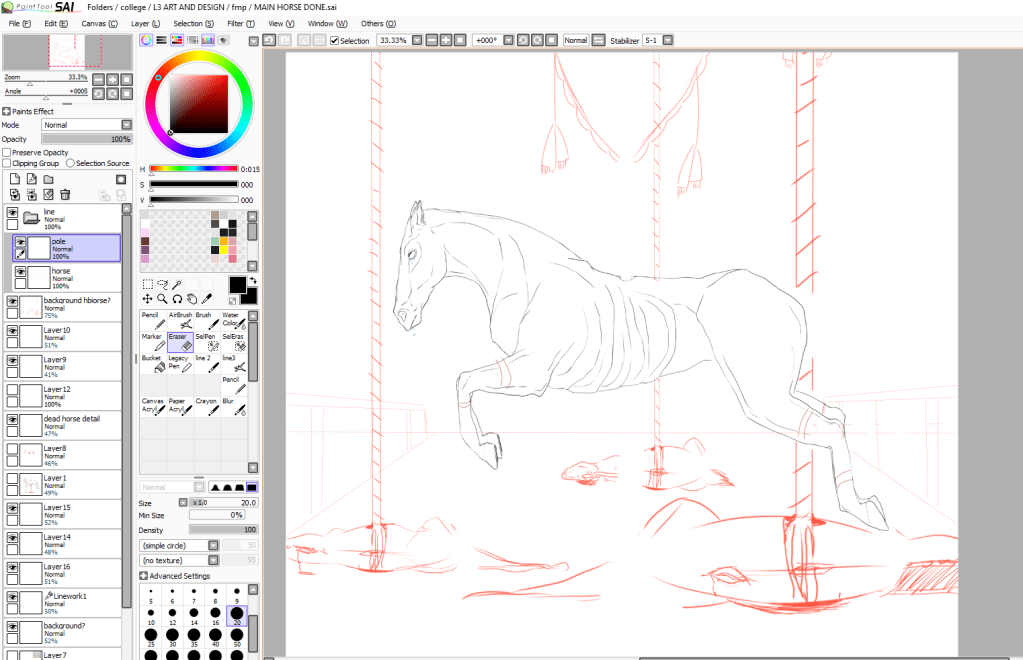This screenshot has height=660, width=1023.
Task: Choose brush size 20 preset
Action: click(236, 613)
